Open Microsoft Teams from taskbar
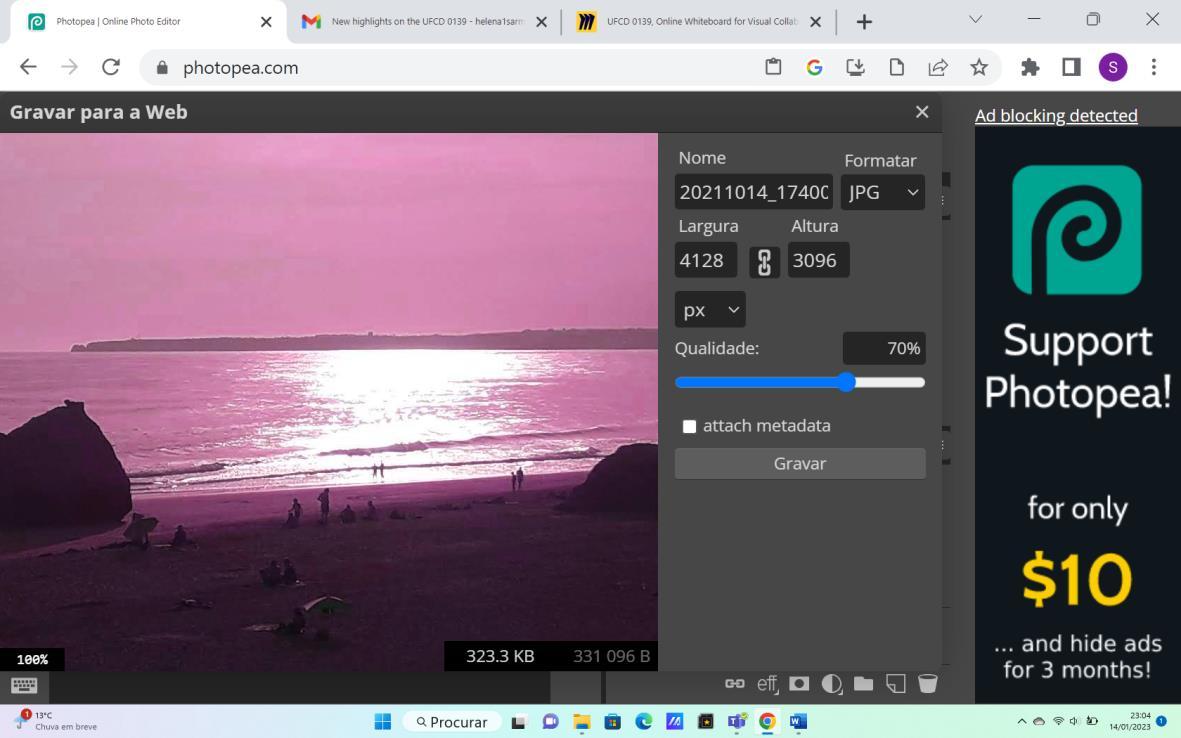 click(737, 721)
